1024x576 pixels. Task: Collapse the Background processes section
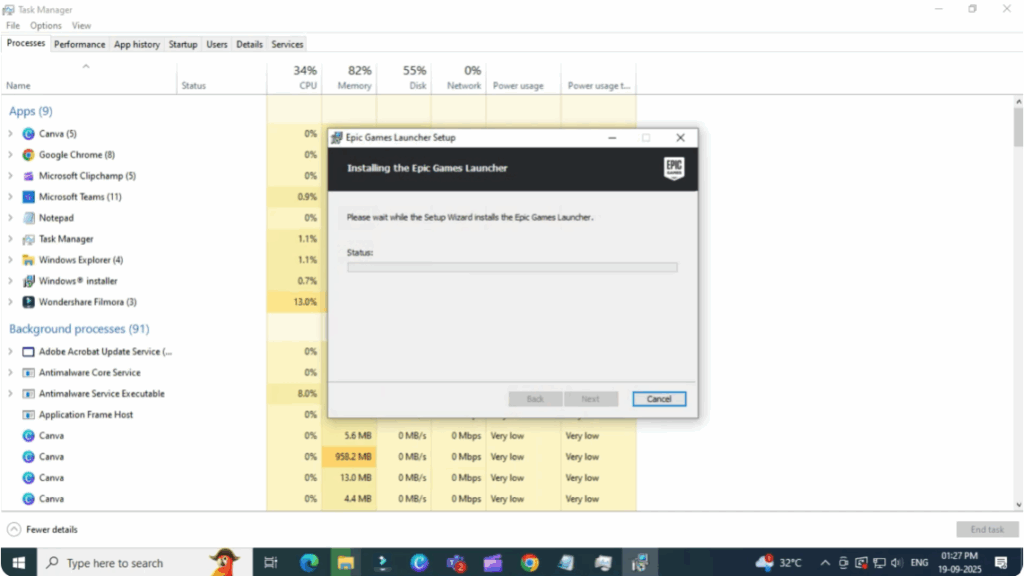click(78, 328)
